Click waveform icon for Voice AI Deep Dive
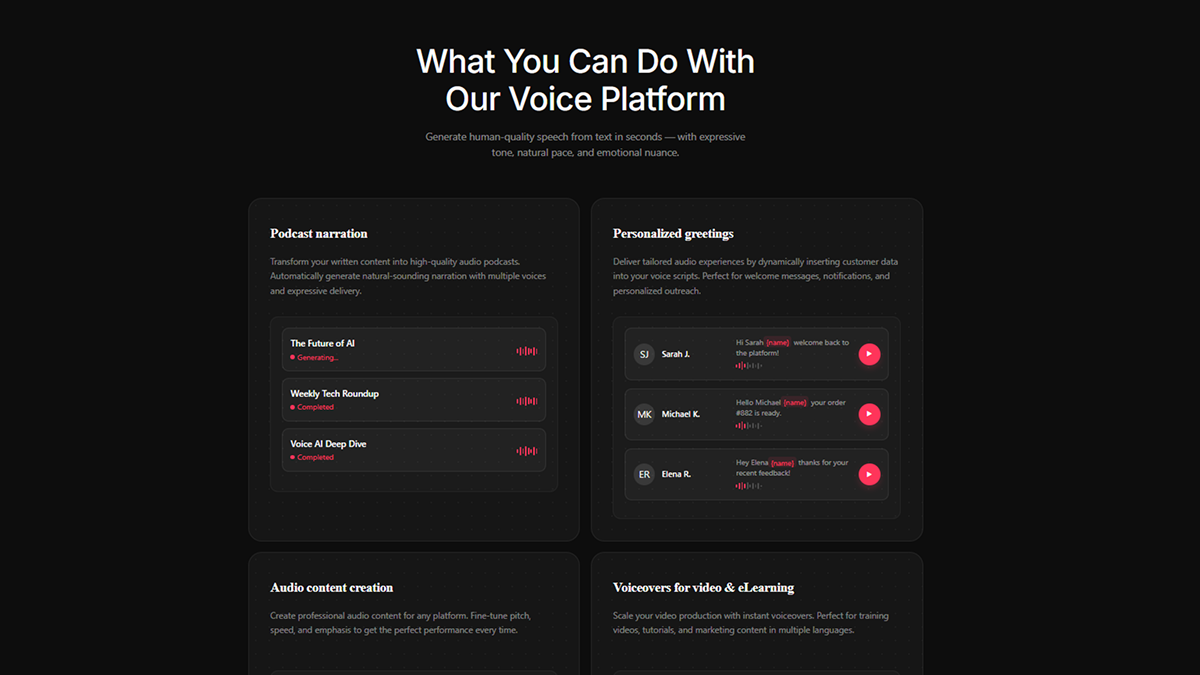The height and width of the screenshot is (675, 1200). pos(527,451)
